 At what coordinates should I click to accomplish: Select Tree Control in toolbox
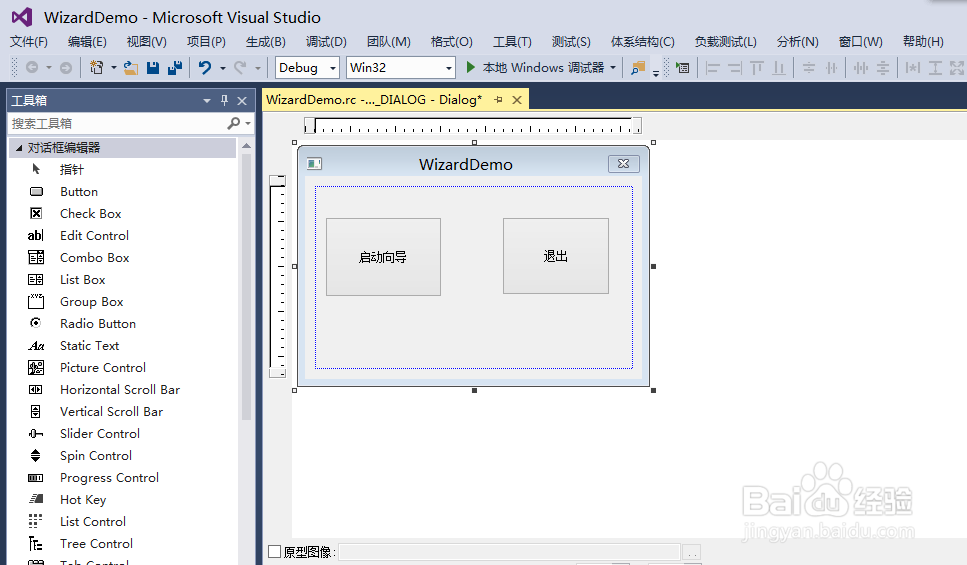(122, 543)
